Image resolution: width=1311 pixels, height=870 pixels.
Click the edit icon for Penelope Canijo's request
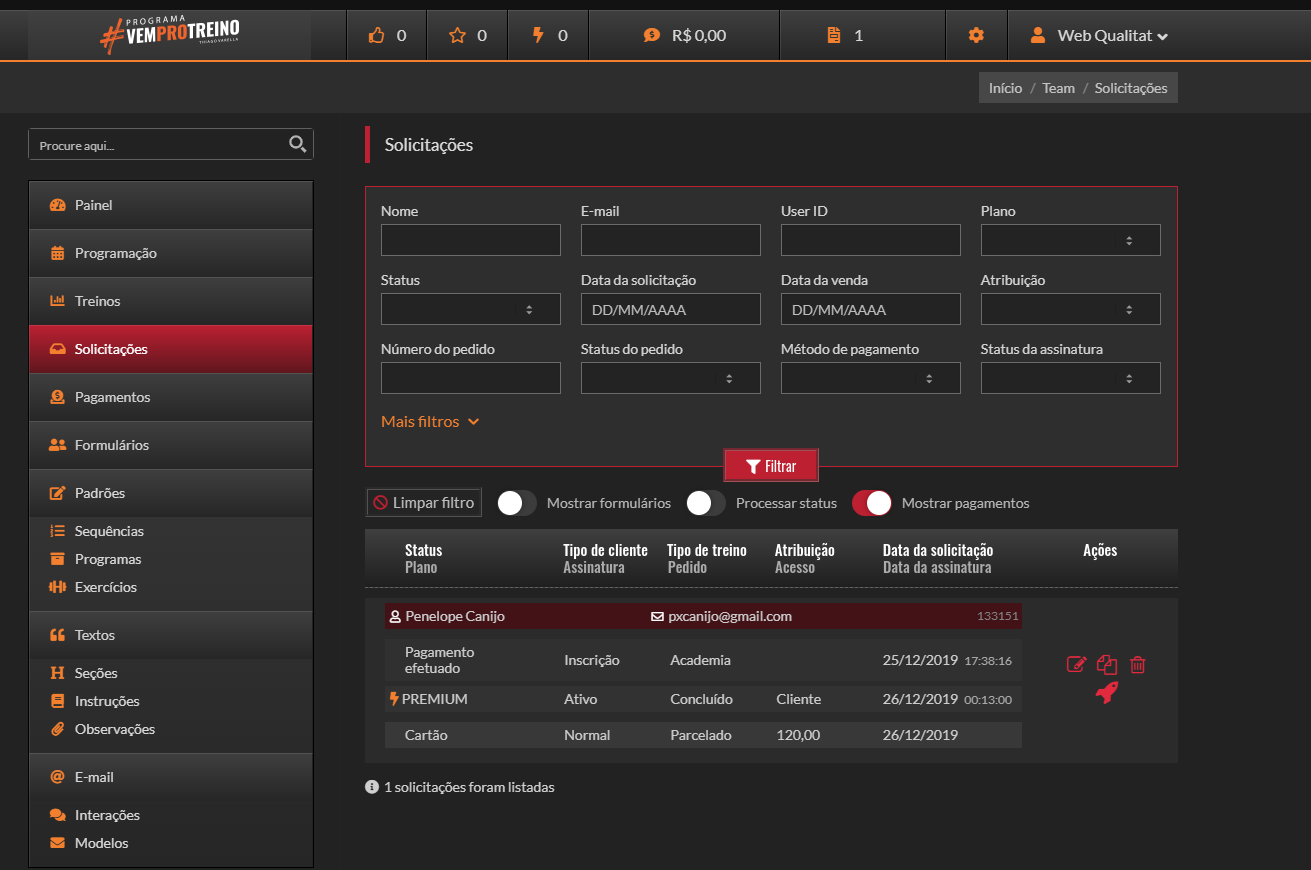click(1076, 665)
